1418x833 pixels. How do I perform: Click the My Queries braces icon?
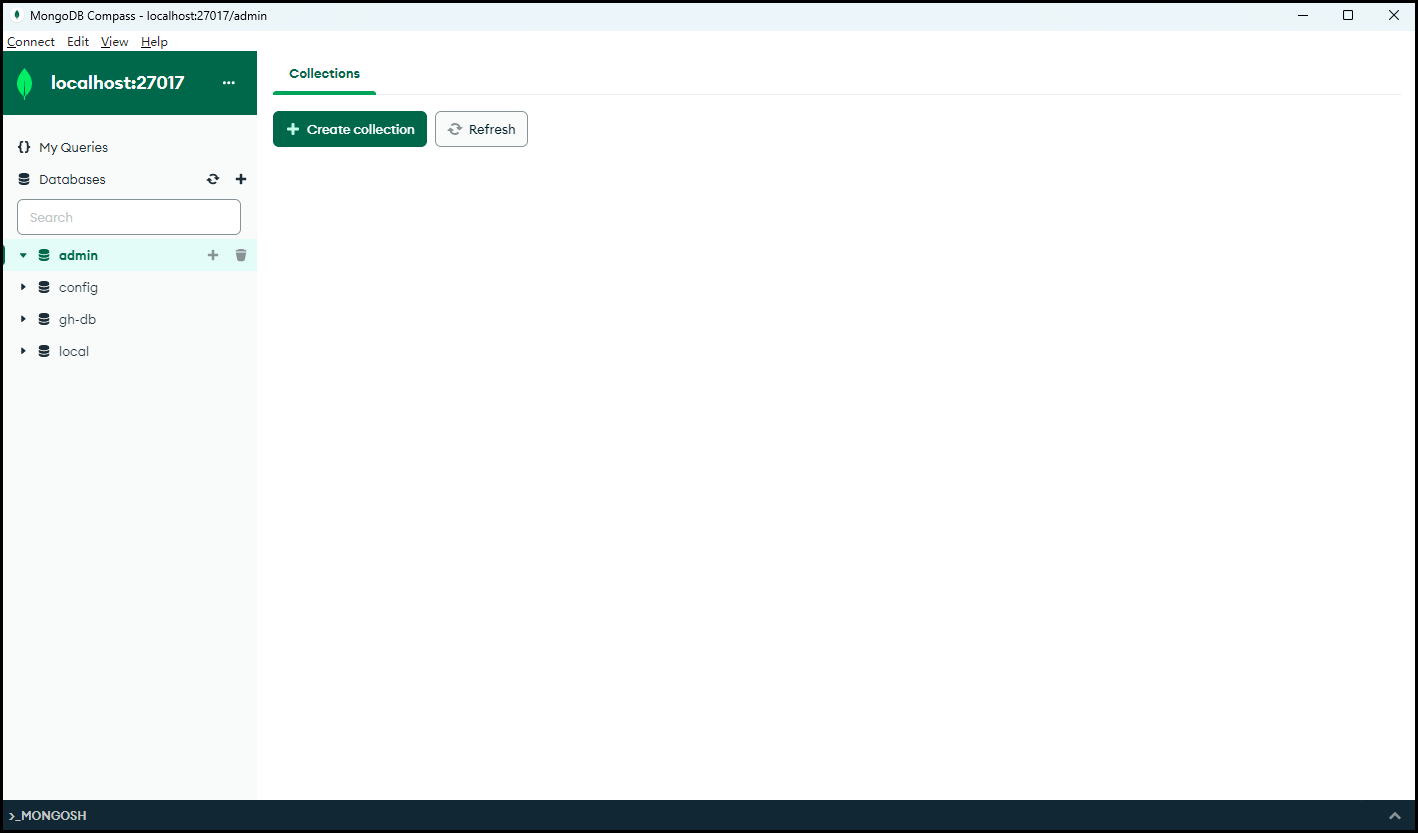click(24, 148)
